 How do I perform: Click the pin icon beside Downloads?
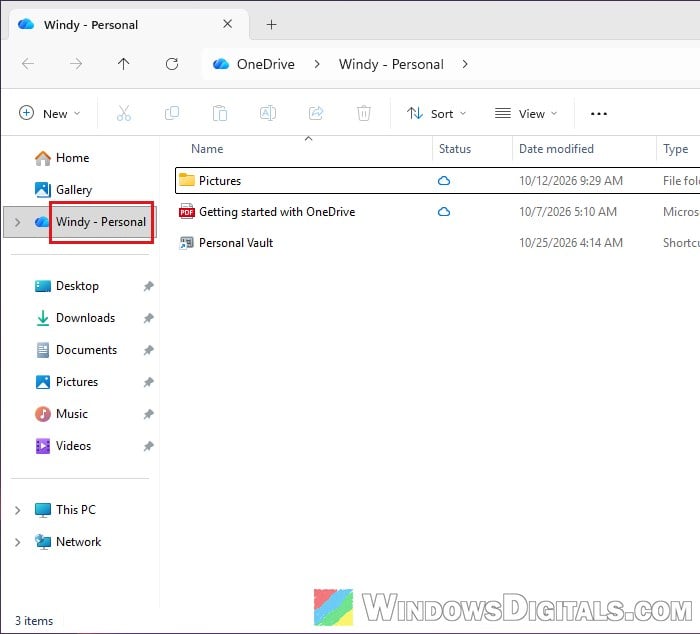pyautogui.click(x=149, y=318)
